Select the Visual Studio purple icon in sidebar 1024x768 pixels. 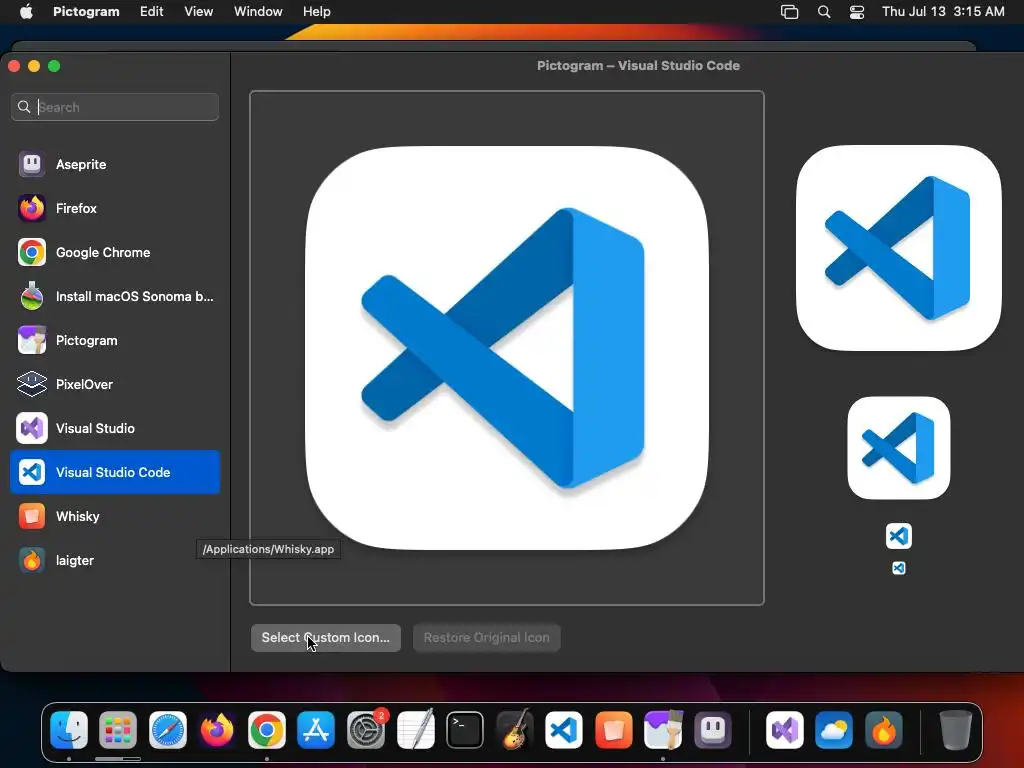click(x=31, y=428)
